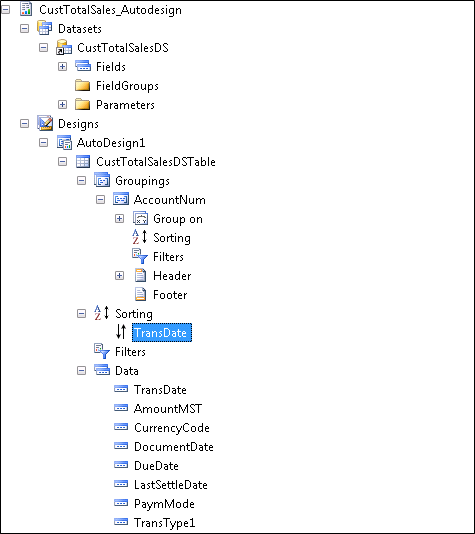
Task: Select the AutoDesign1 label
Action: pos(111,143)
